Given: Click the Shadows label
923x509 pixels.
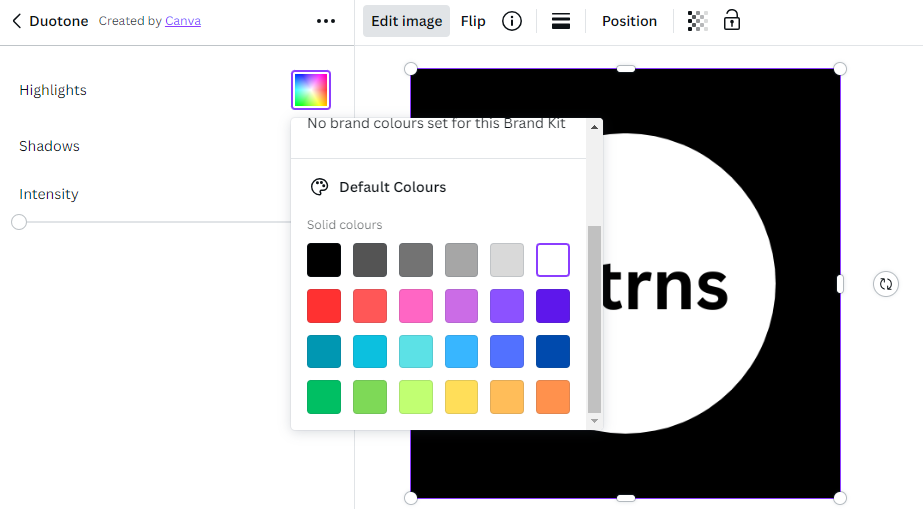Looking at the screenshot, I should pyautogui.click(x=49, y=146).
